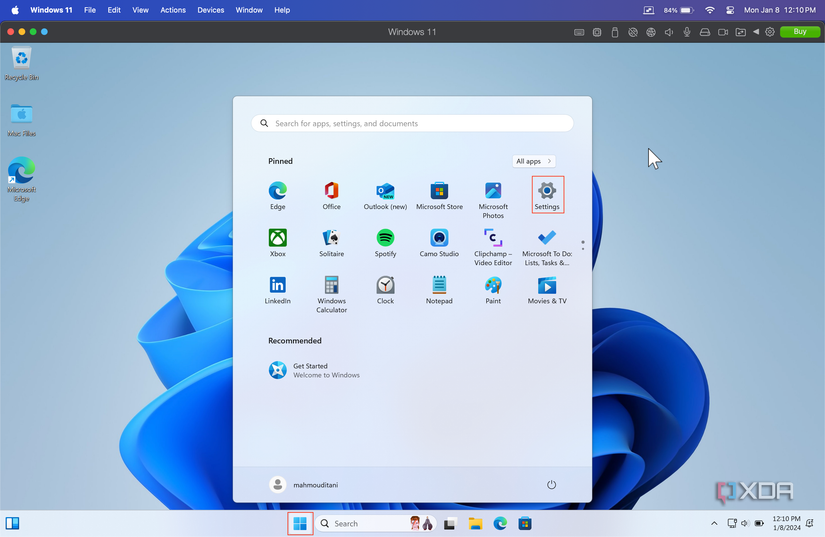Viewport: 825px width, 537px height.
Task: Open the Apple menu
Action: point(15,10)
